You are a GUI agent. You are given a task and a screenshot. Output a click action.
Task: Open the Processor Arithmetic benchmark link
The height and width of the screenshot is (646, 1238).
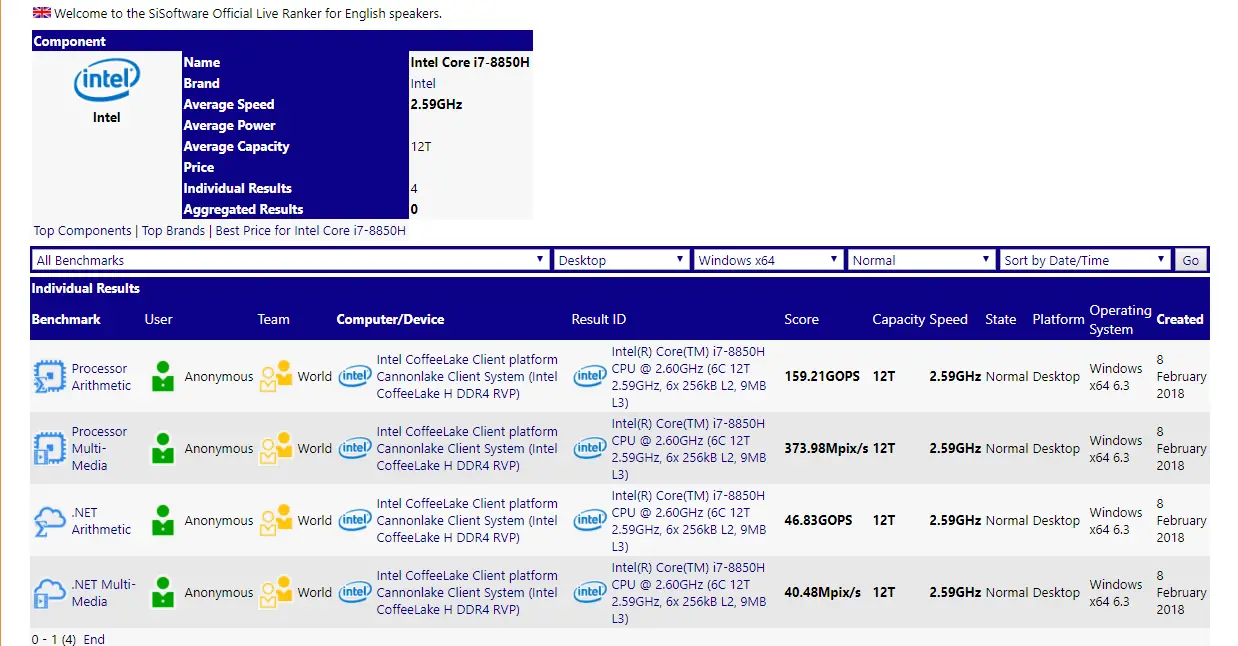click(101, 377)
